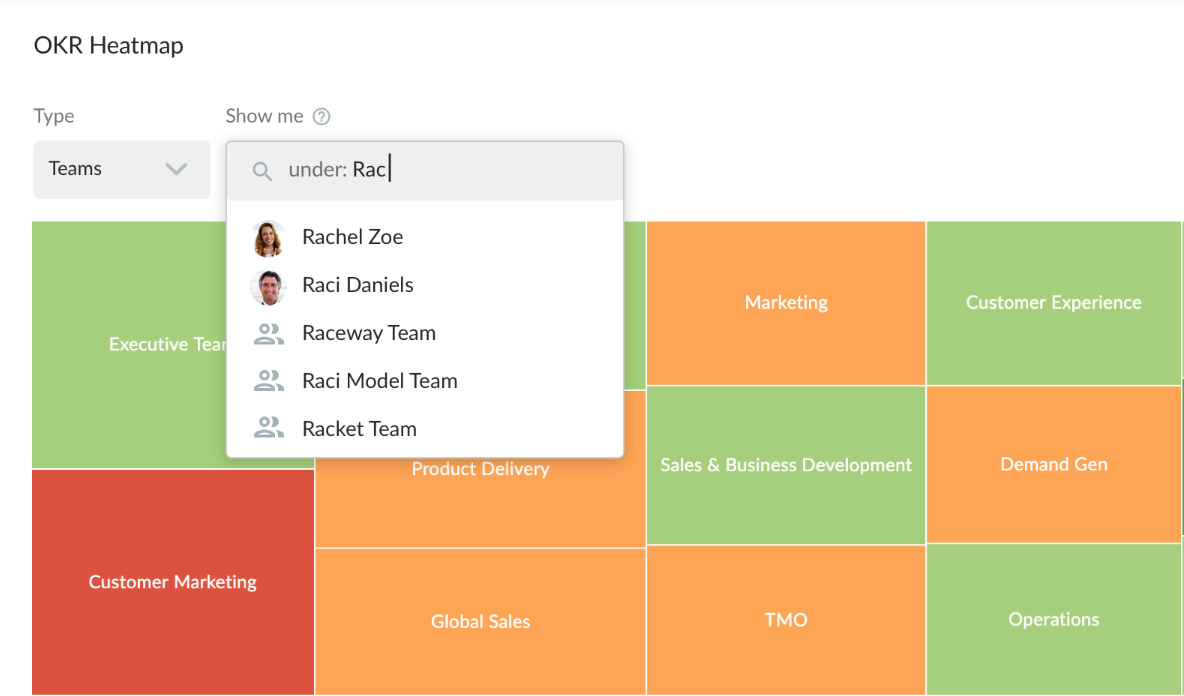Viewport: 1184px width, 696px height.
Task: Click the help icon beside Show me
Action: coord(322,116)
